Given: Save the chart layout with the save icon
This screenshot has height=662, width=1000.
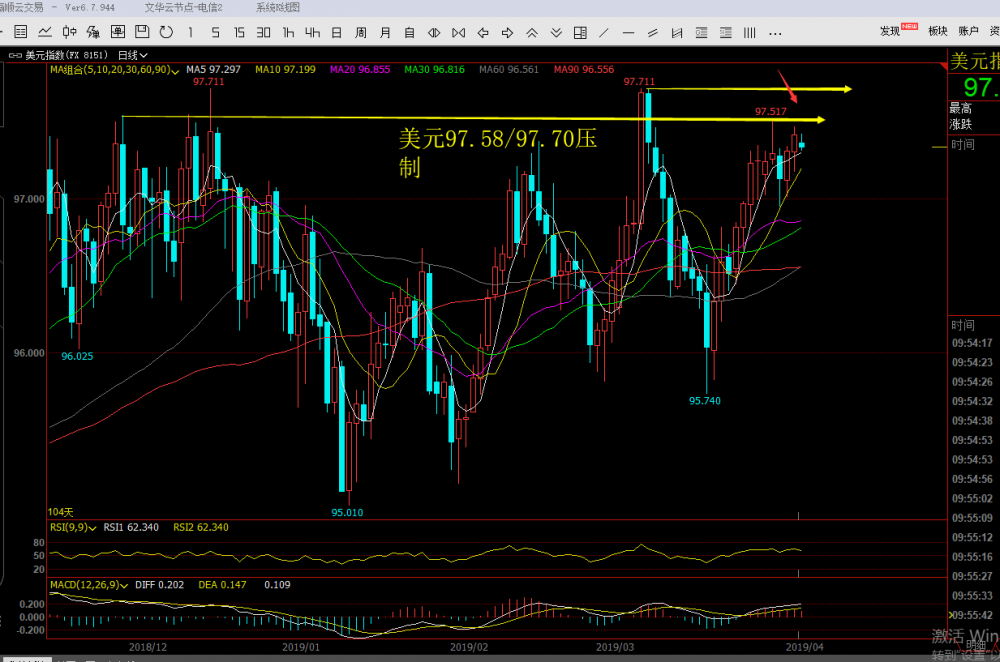Looking at the screenshot, I should pos(142,32).
